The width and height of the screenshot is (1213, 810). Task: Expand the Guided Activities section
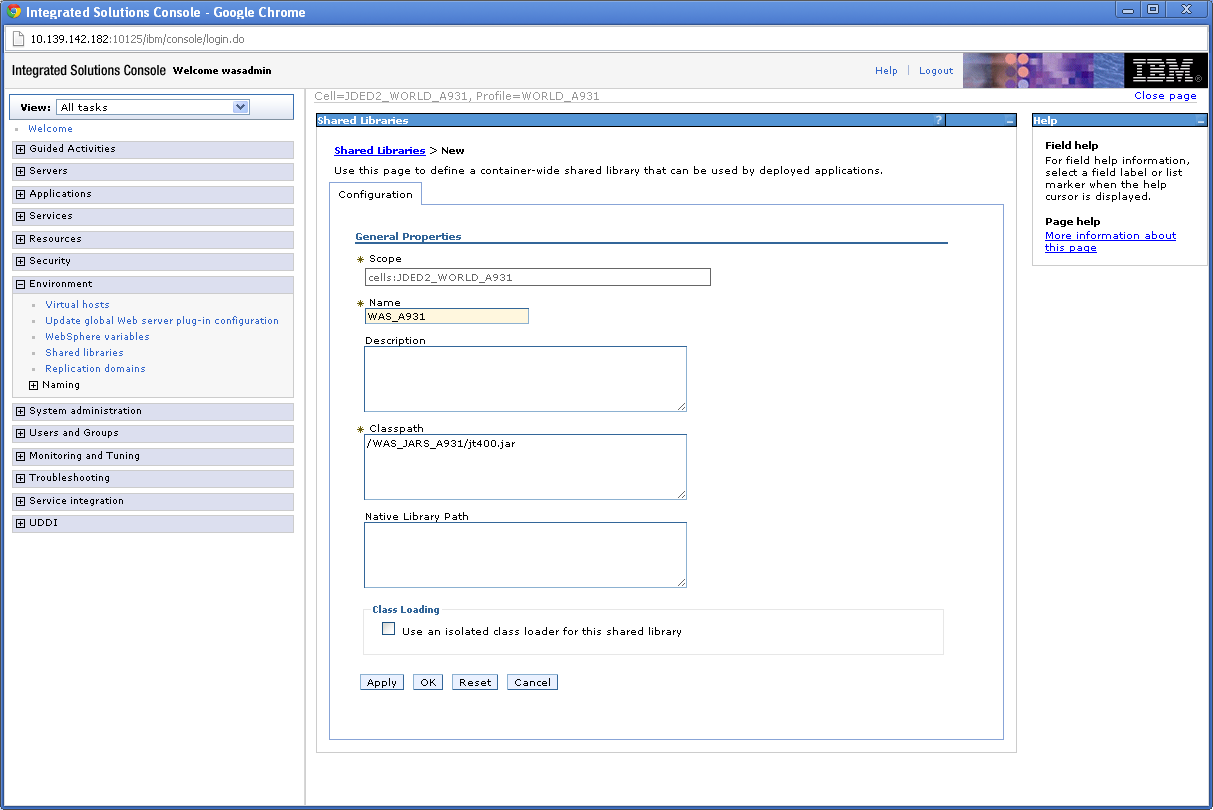21,149
